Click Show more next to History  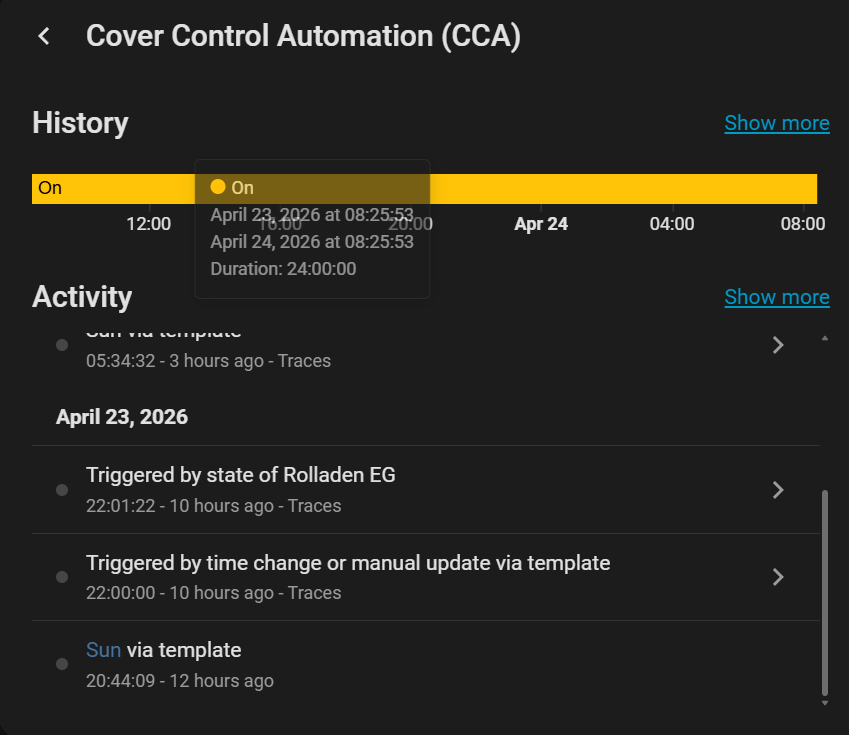[x=776, y=123]
